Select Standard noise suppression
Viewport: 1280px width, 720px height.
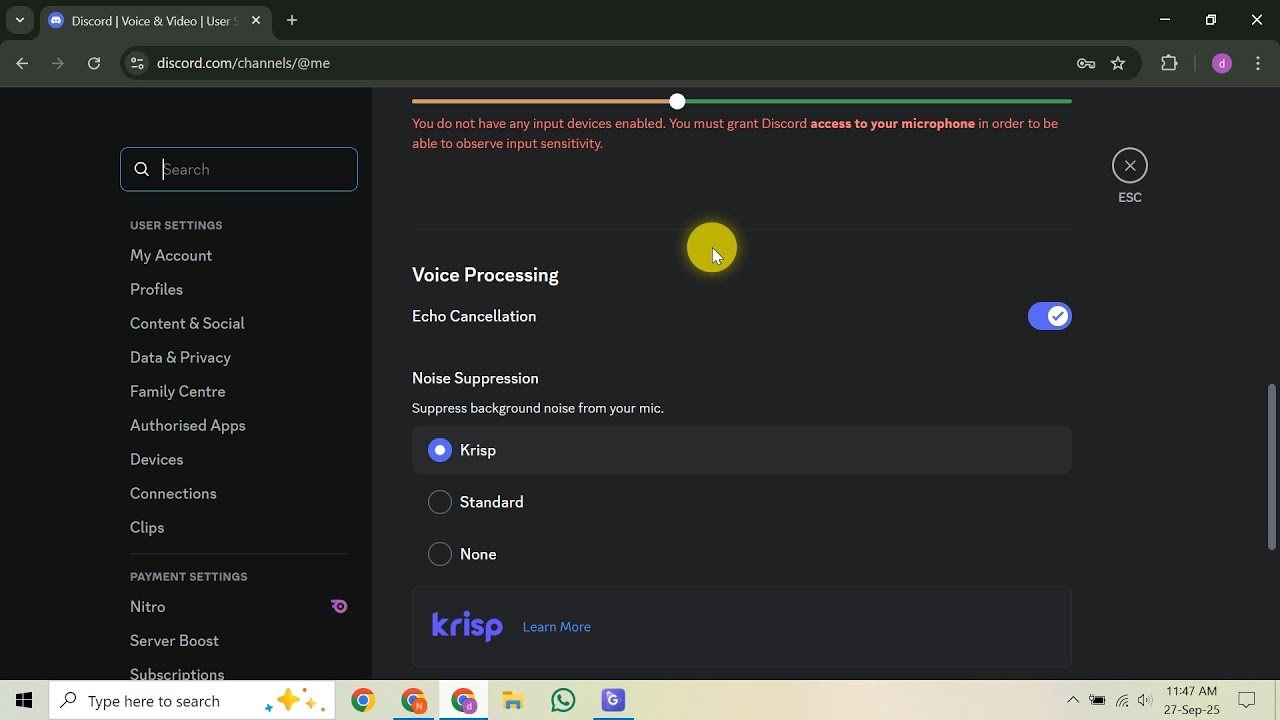click(742, 502)
